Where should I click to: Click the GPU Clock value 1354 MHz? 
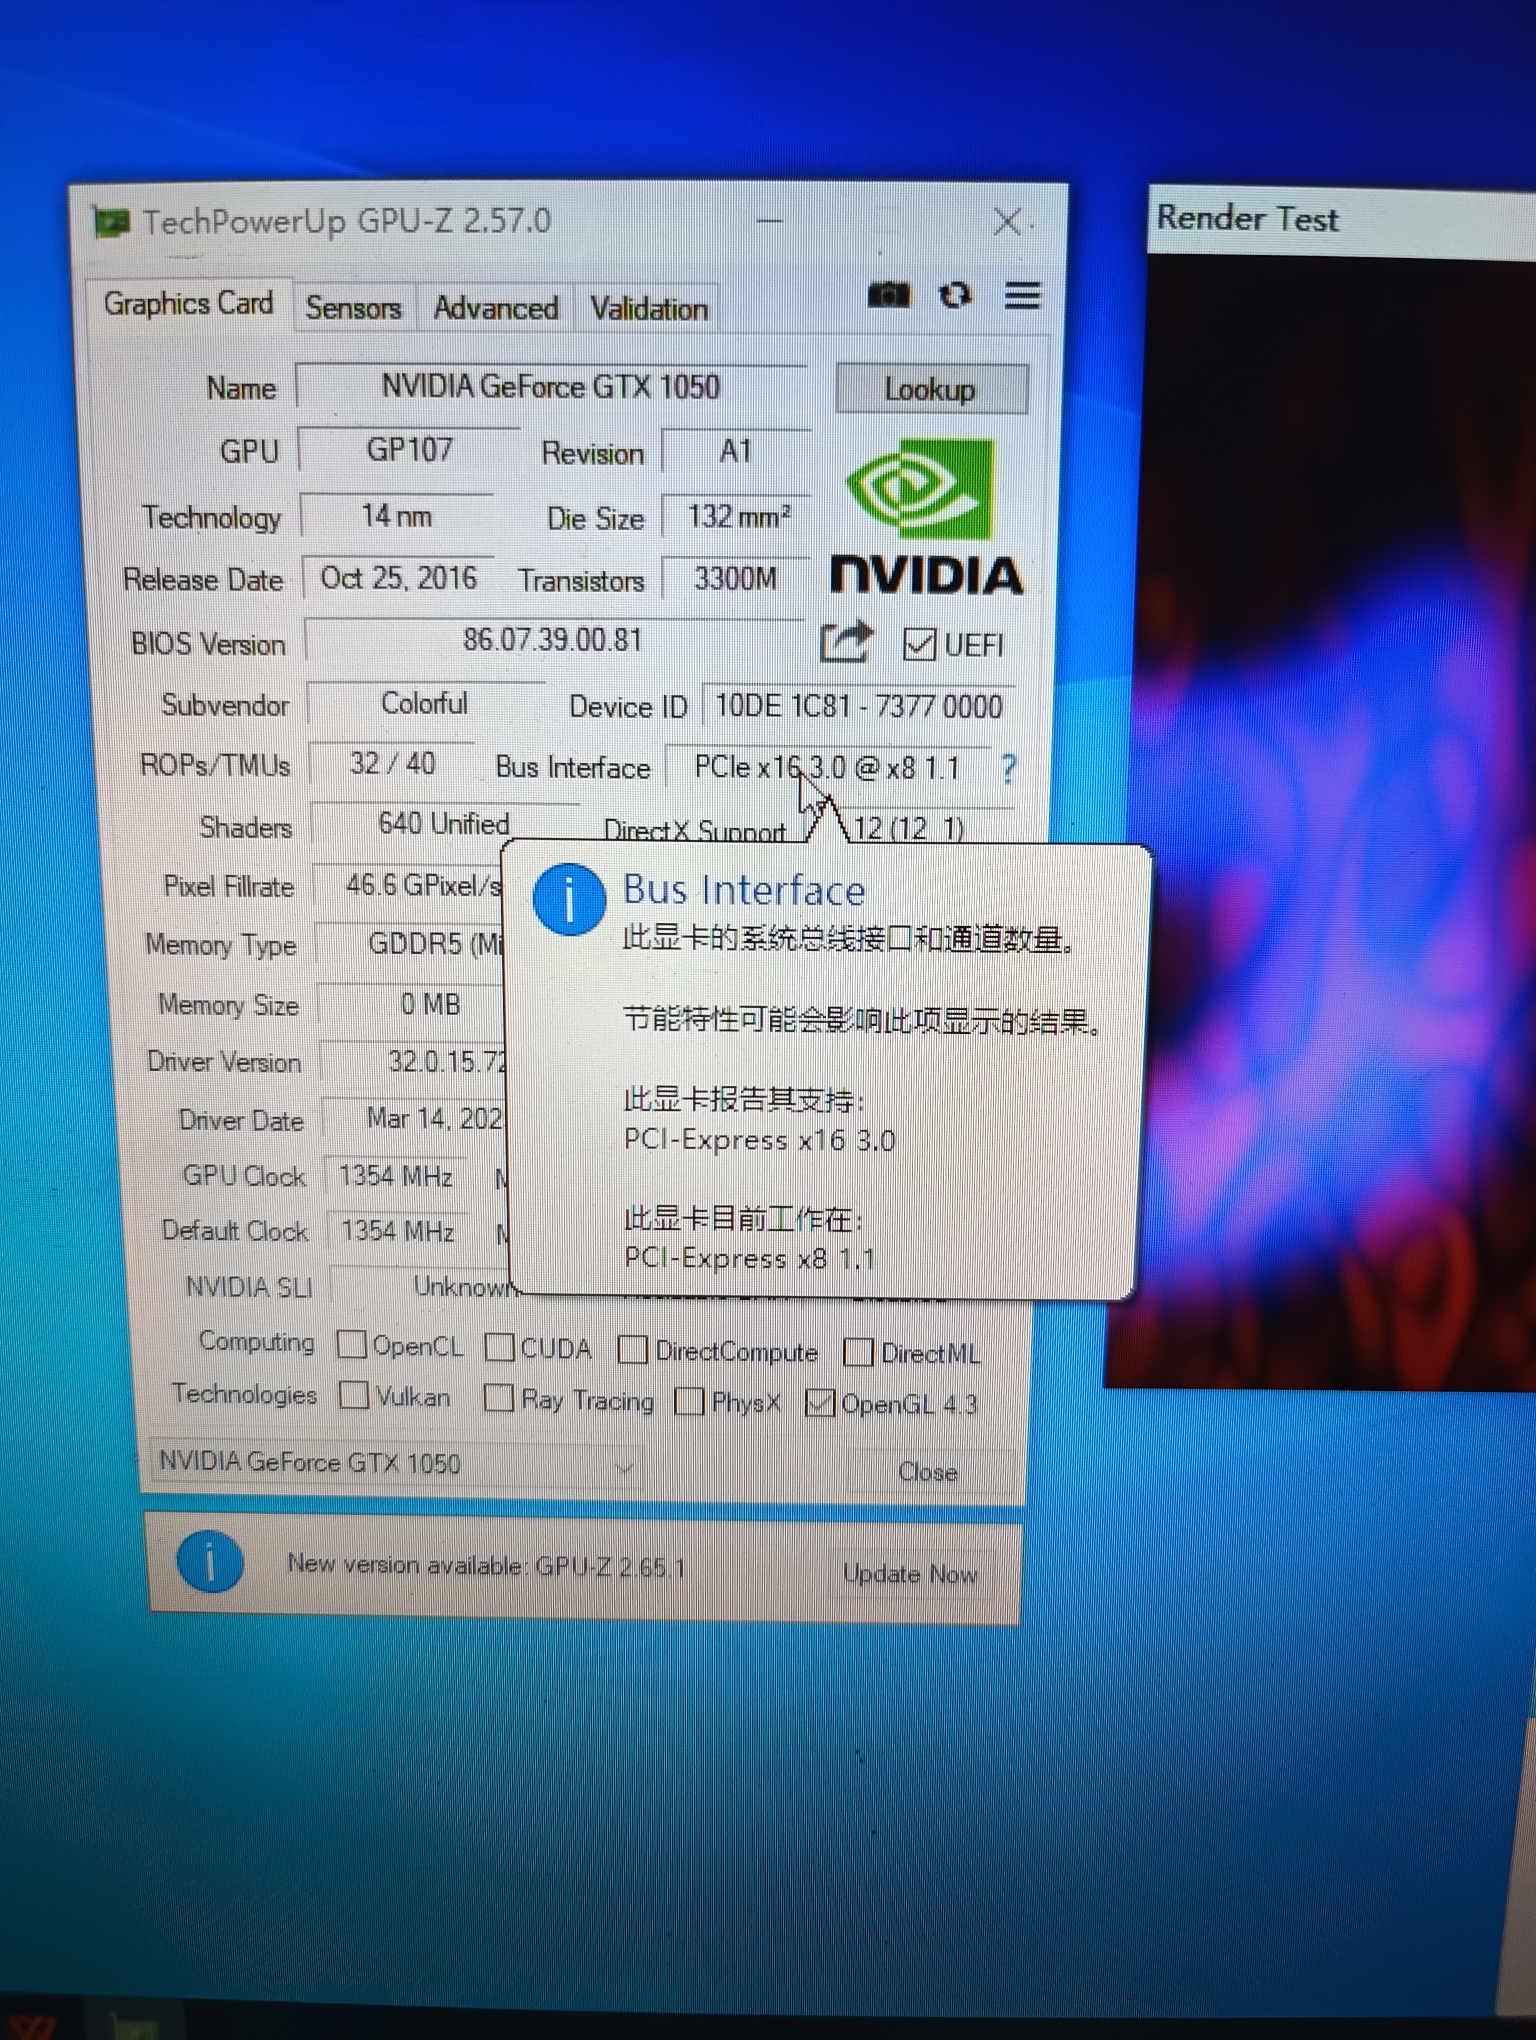pyautogui.click(x=396, y=1176)
